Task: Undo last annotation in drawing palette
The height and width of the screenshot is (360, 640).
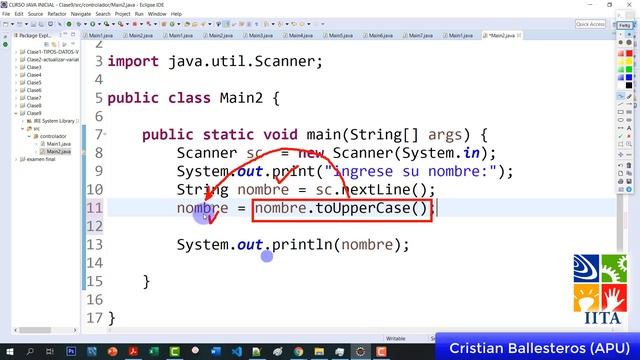Action: point(620,165)
